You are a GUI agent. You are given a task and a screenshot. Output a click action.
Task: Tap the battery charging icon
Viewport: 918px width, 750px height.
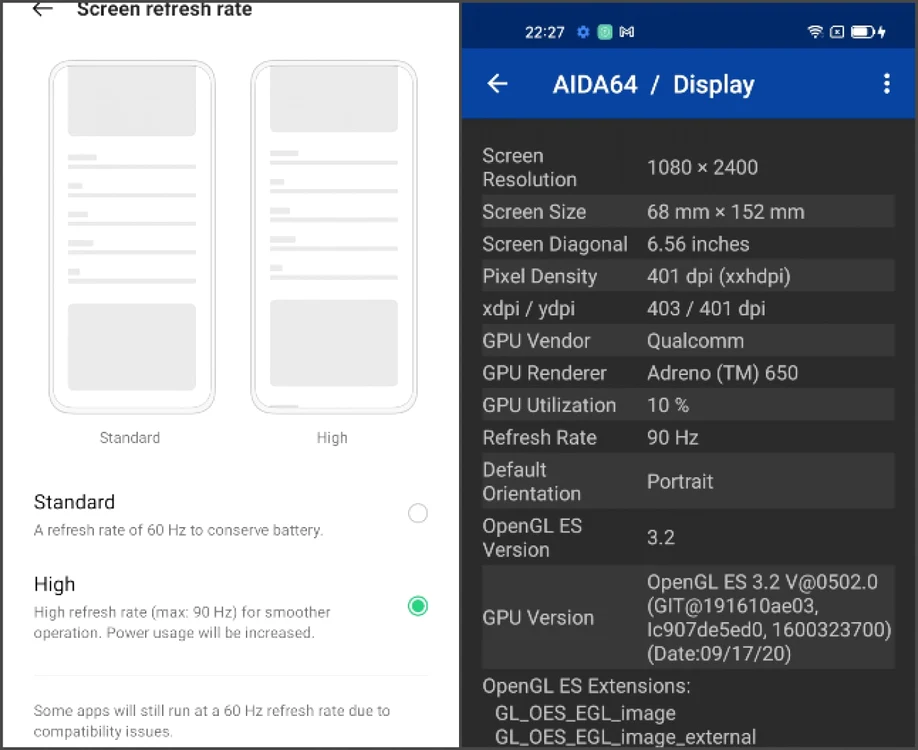click(x=868, y=32)
